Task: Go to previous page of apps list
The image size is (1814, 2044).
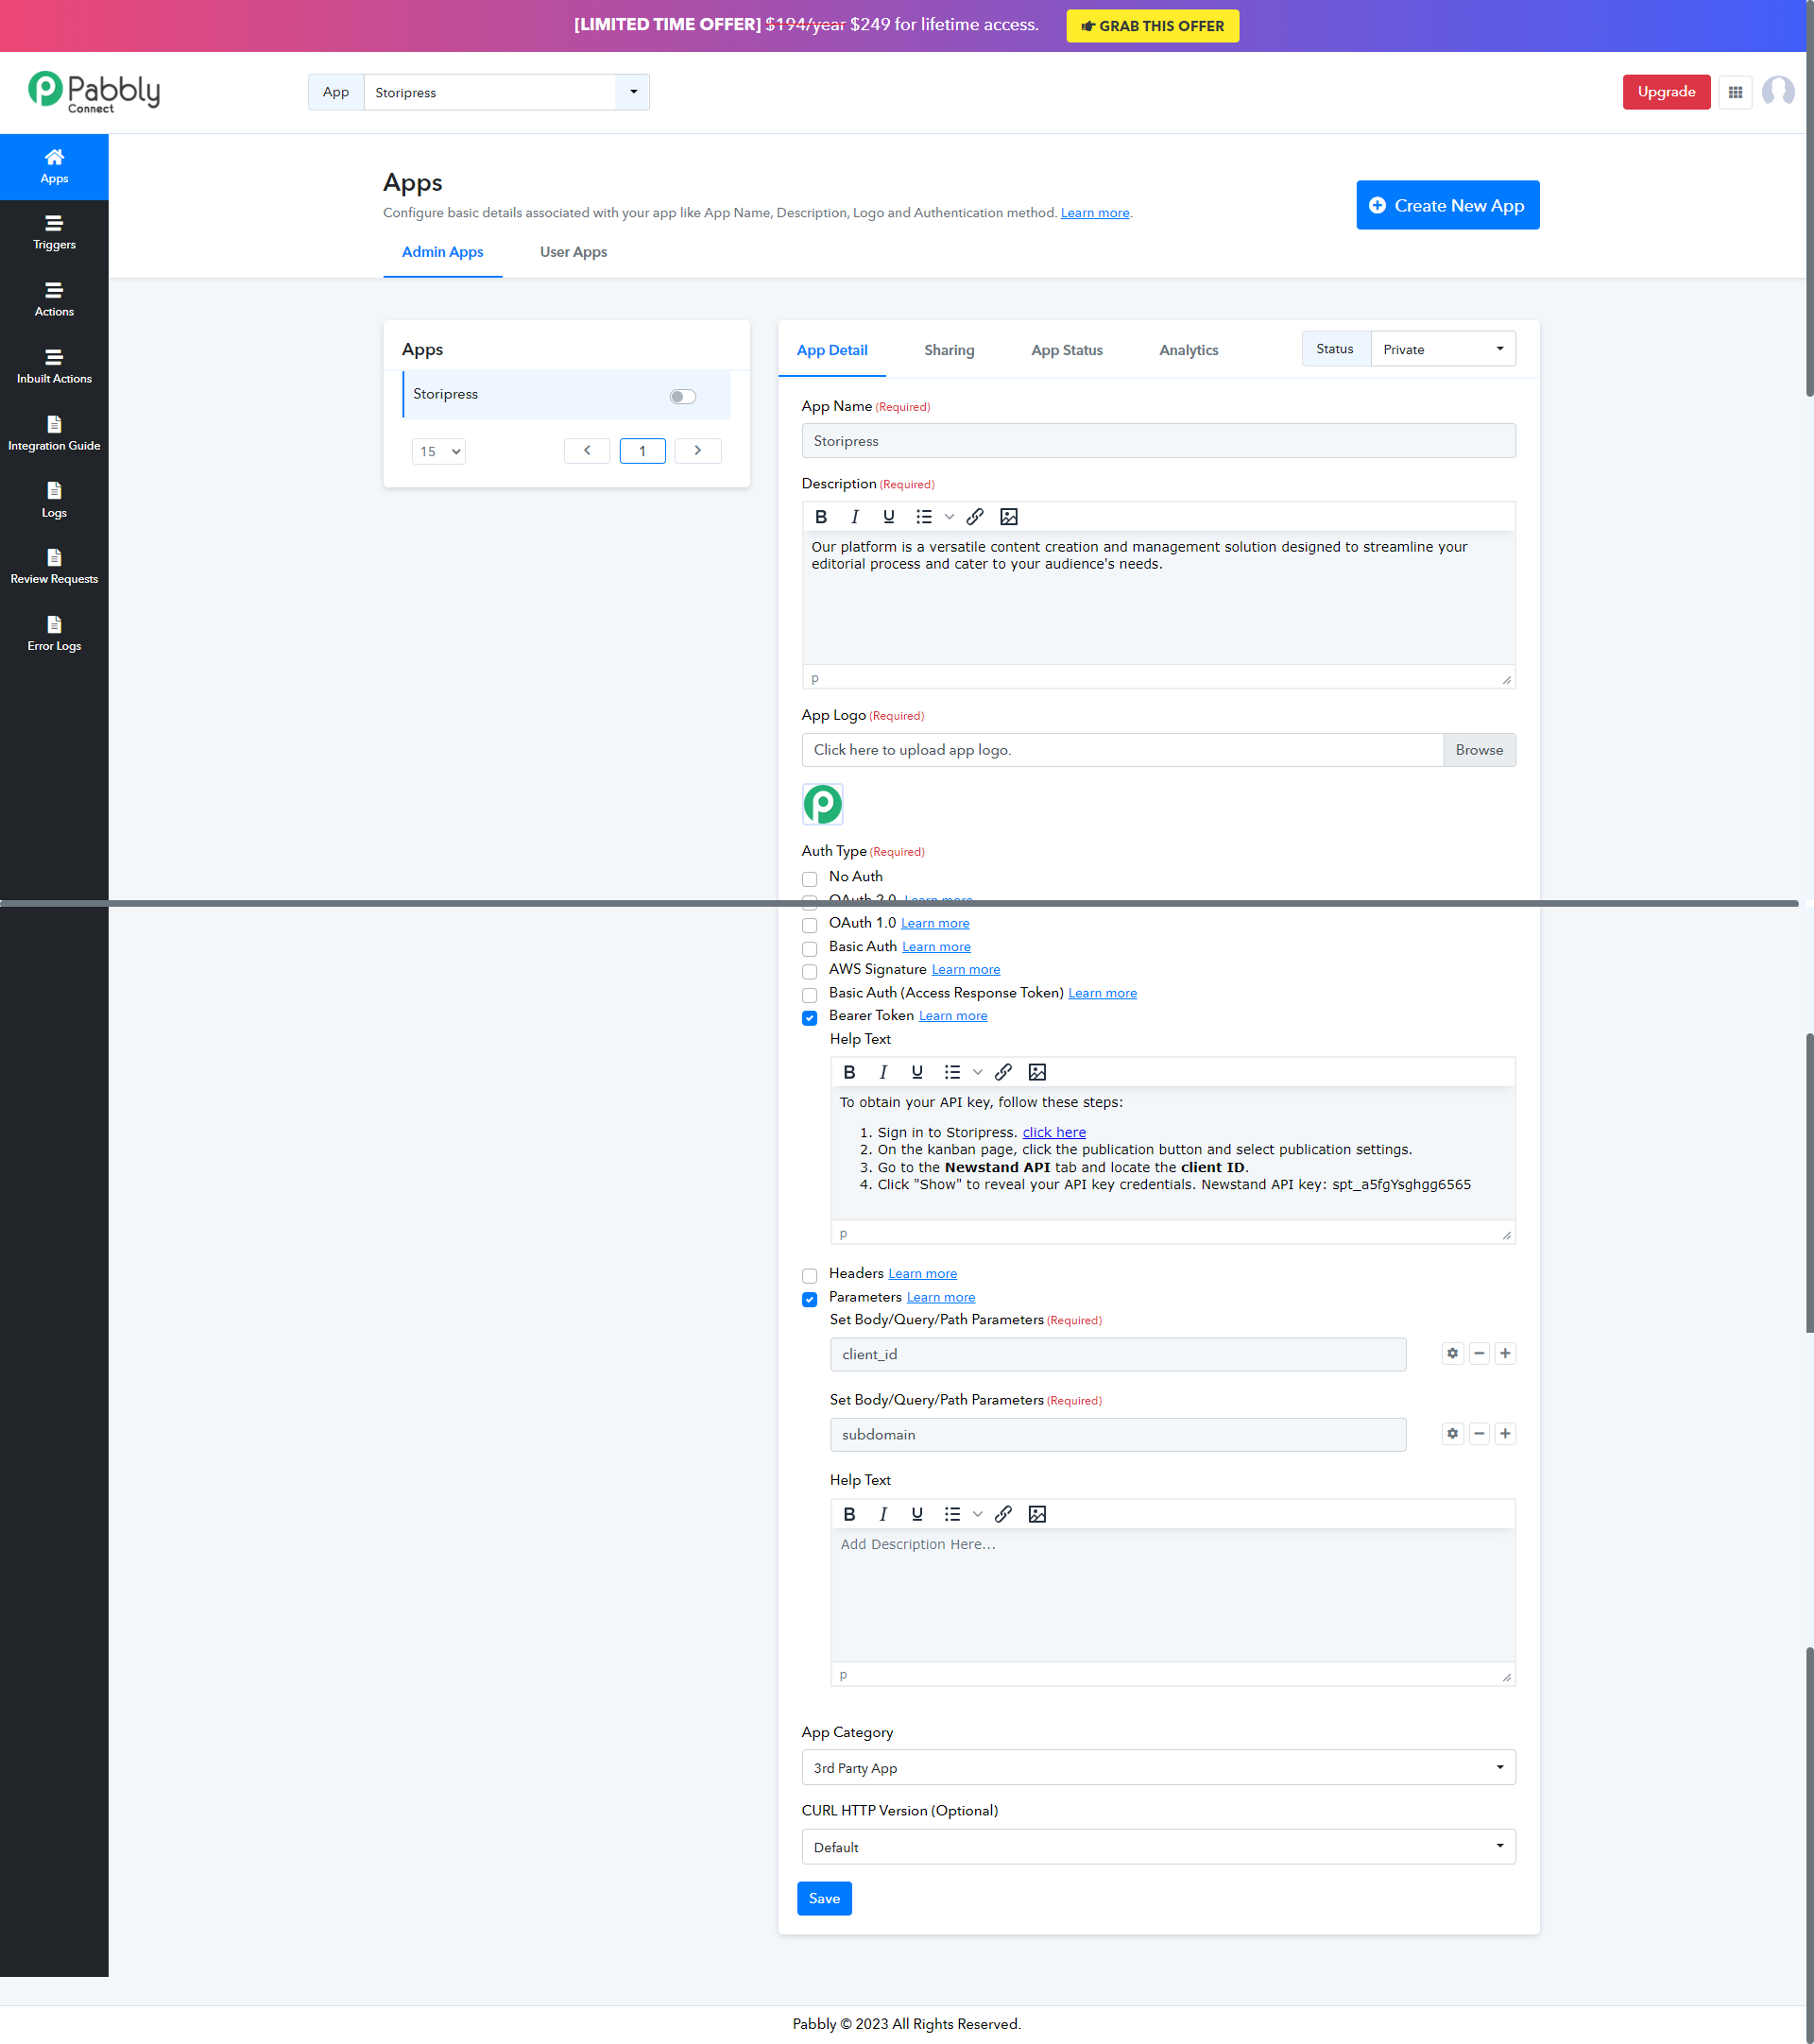Action: click(x=587, y=451)
